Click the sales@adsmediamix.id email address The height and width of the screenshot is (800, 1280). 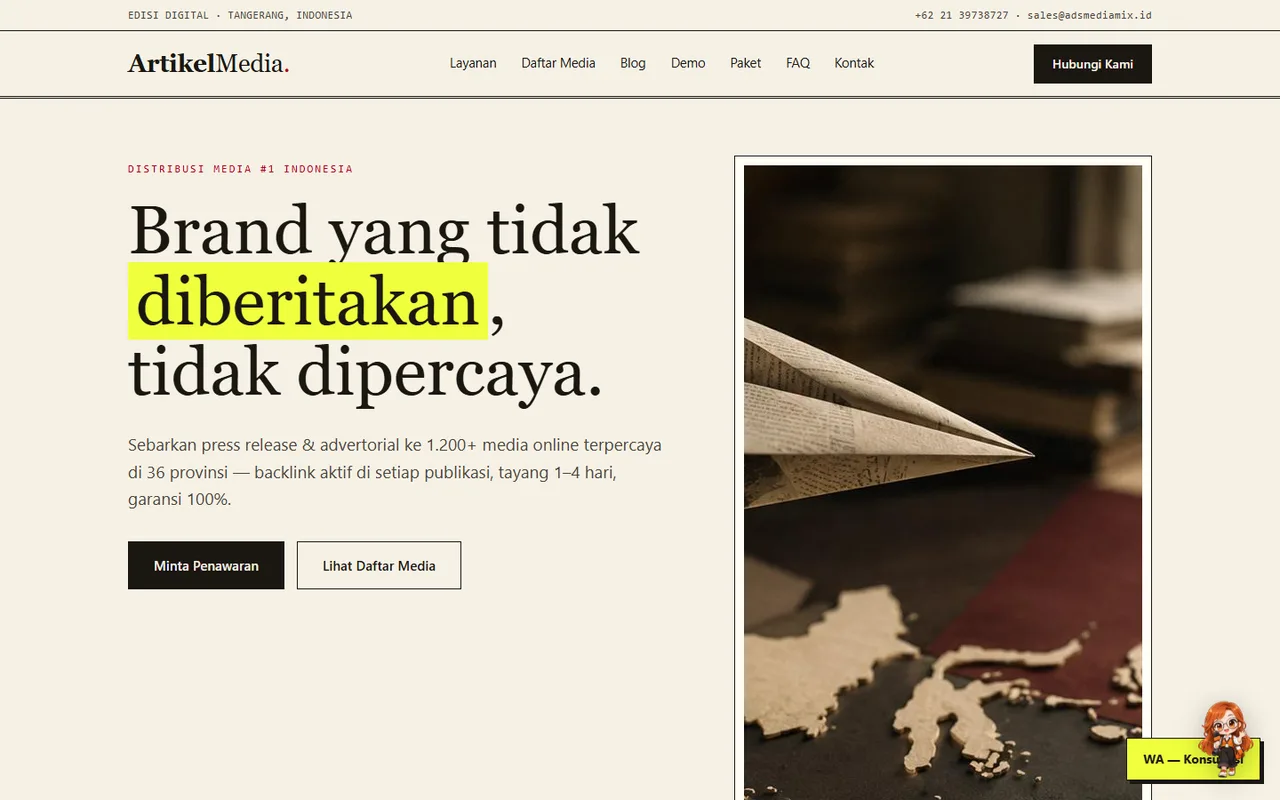tap(1089, 15)
